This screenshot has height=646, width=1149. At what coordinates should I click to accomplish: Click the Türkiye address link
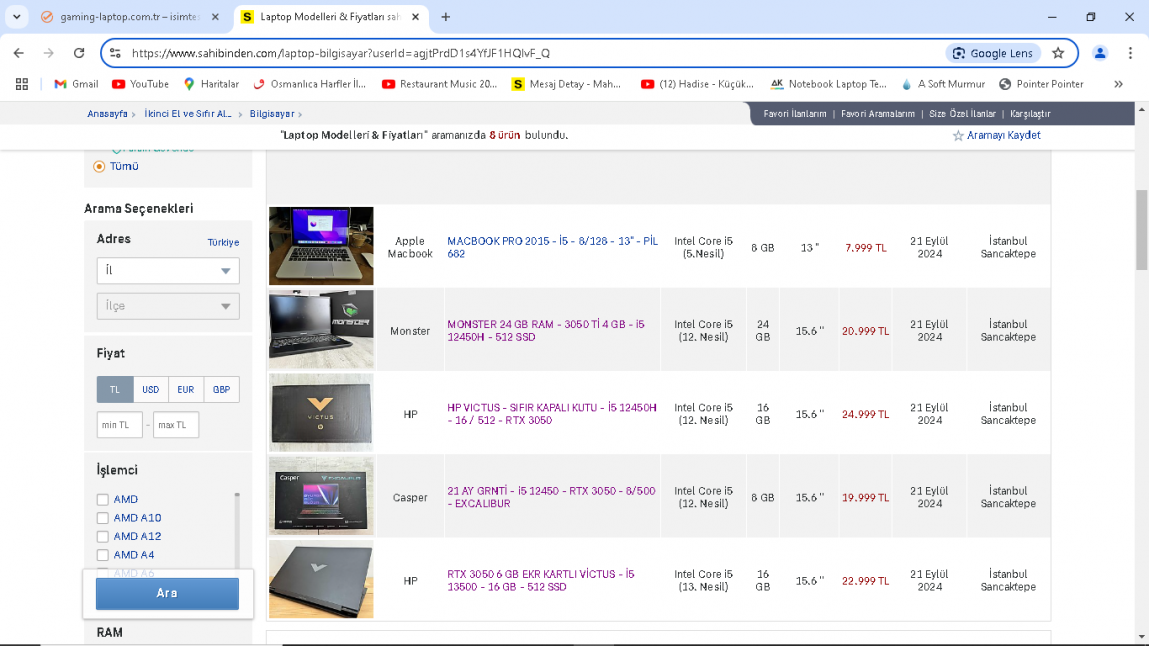(x=223, y=242)
